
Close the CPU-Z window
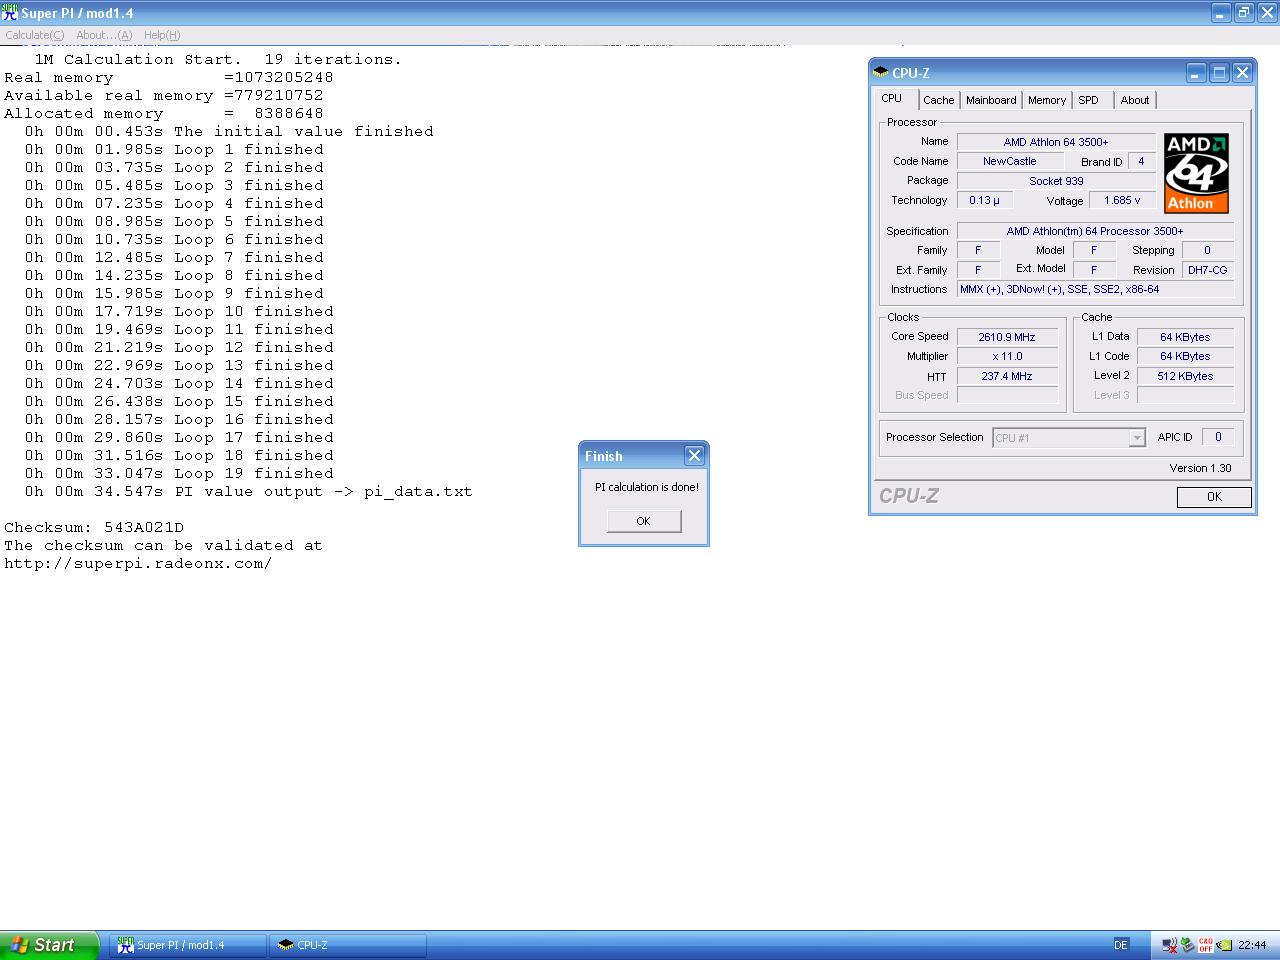click(x=1242, y=72)
